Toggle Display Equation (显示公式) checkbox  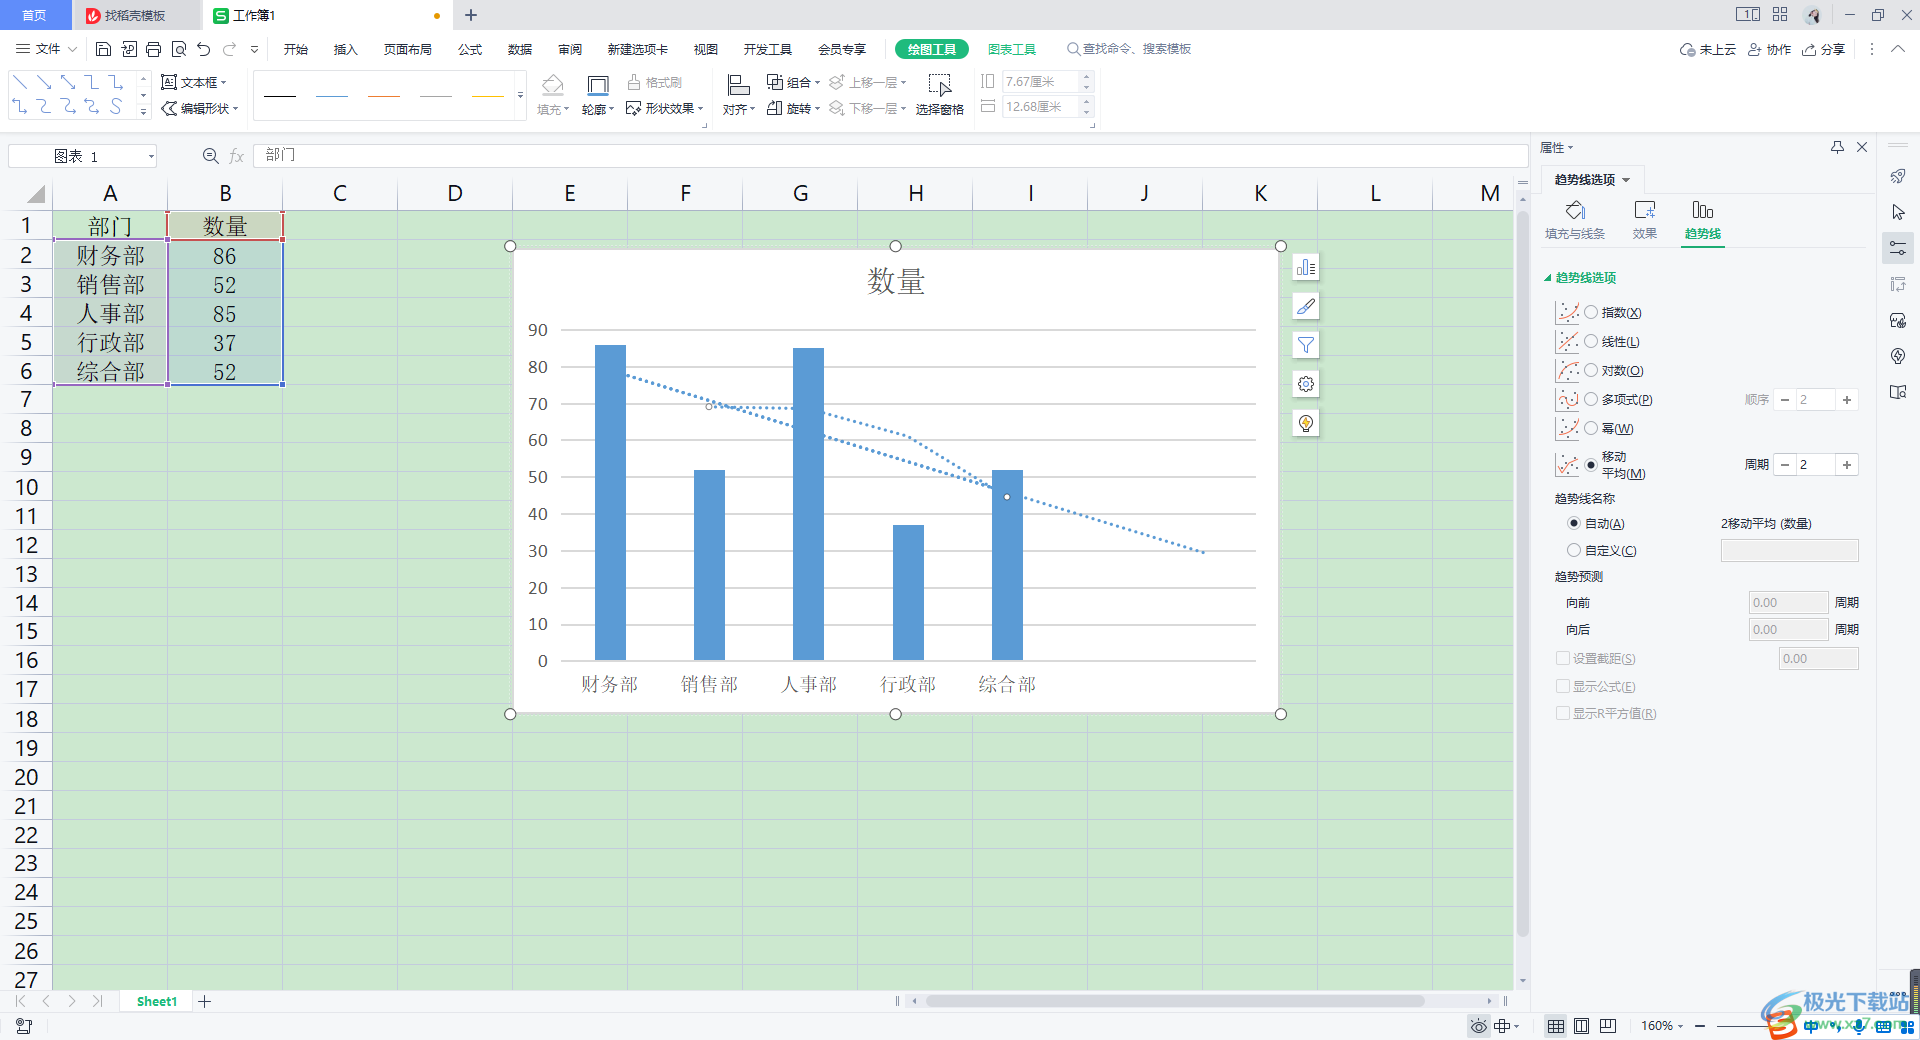coord(1563,687)
